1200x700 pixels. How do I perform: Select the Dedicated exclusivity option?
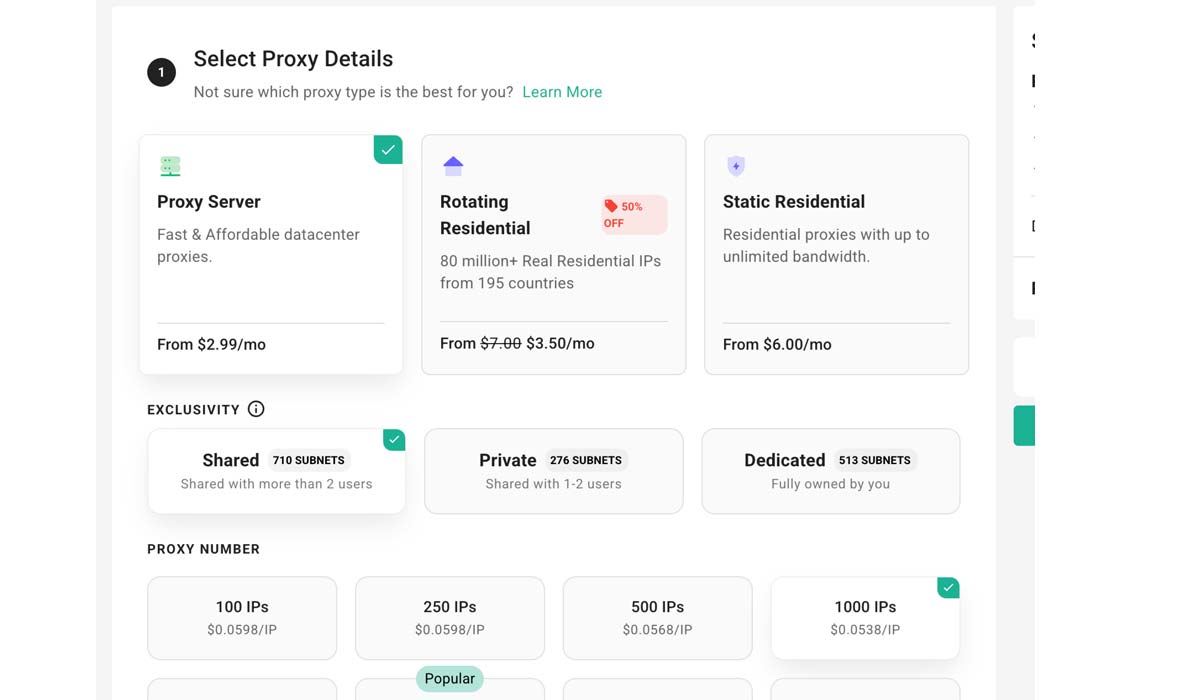pyautogui.click(x=830, y=471)
